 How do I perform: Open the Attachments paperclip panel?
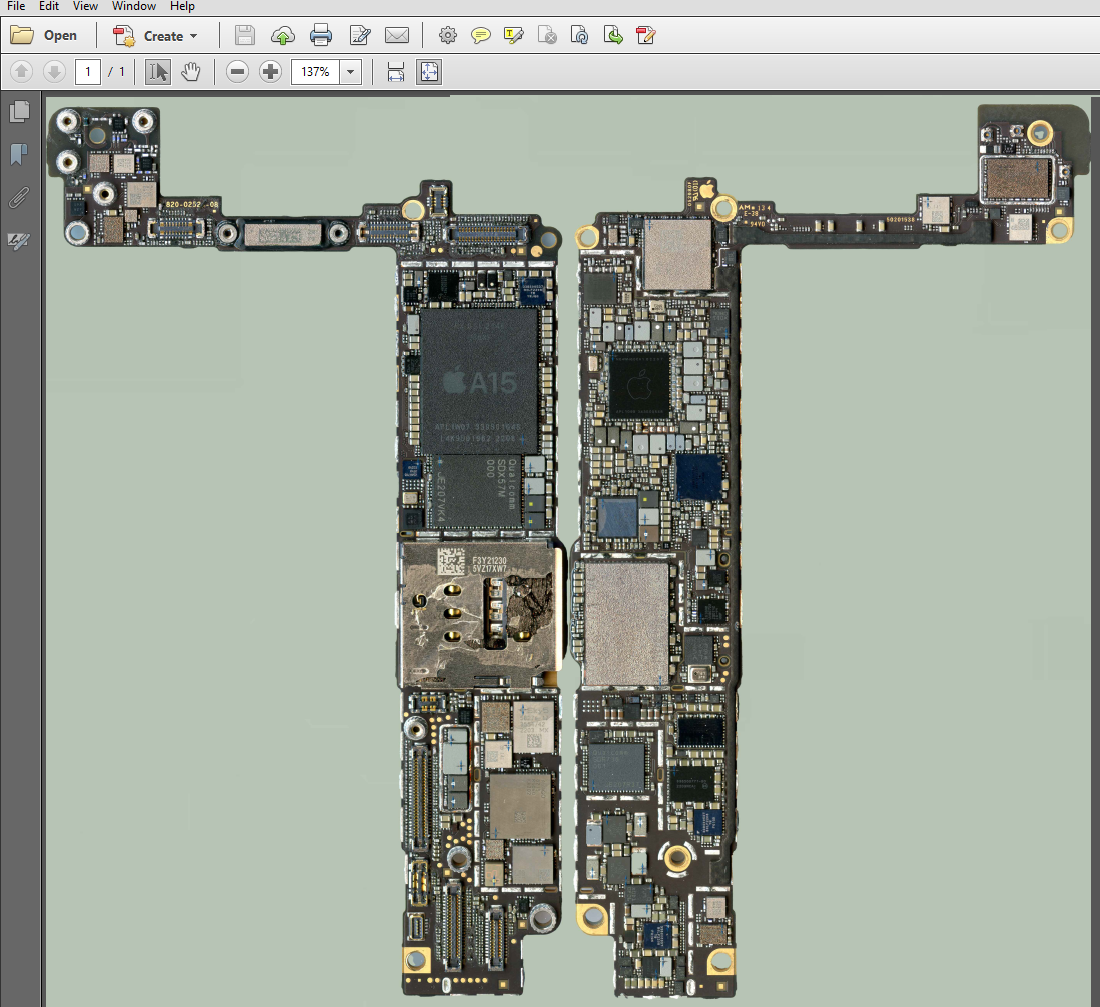19,197
